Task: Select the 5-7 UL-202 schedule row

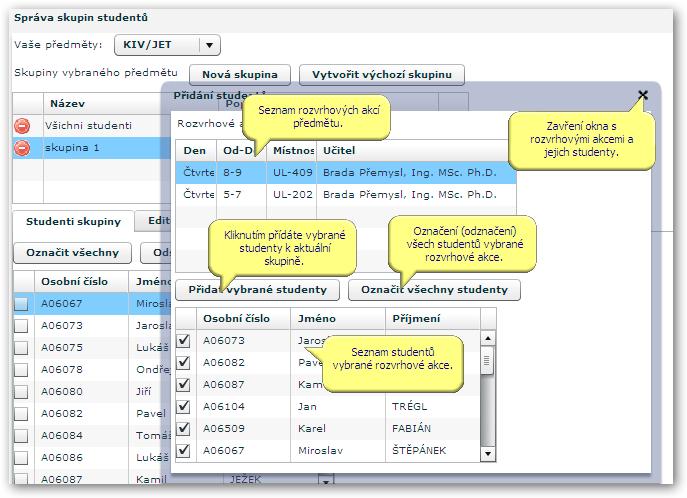Action: click(346, 194)
